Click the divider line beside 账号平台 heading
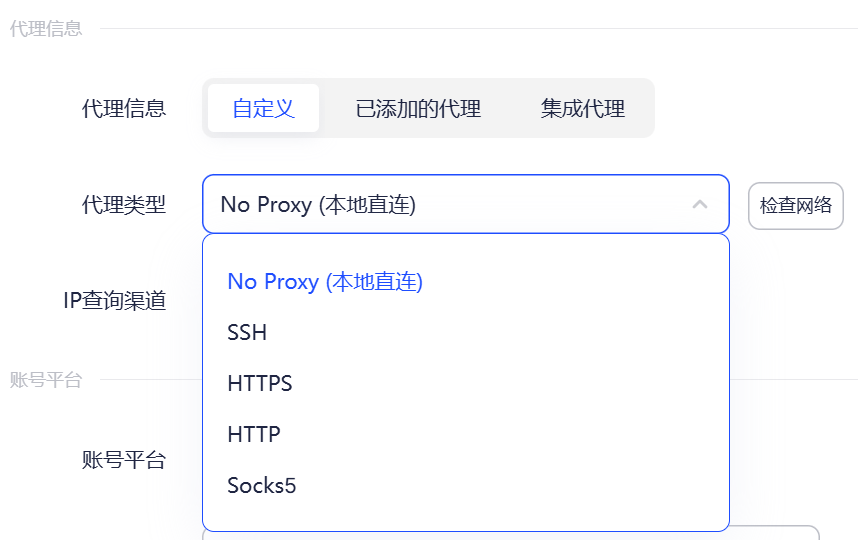This screenshot has width=858, height=540. (x=790, y=379)
